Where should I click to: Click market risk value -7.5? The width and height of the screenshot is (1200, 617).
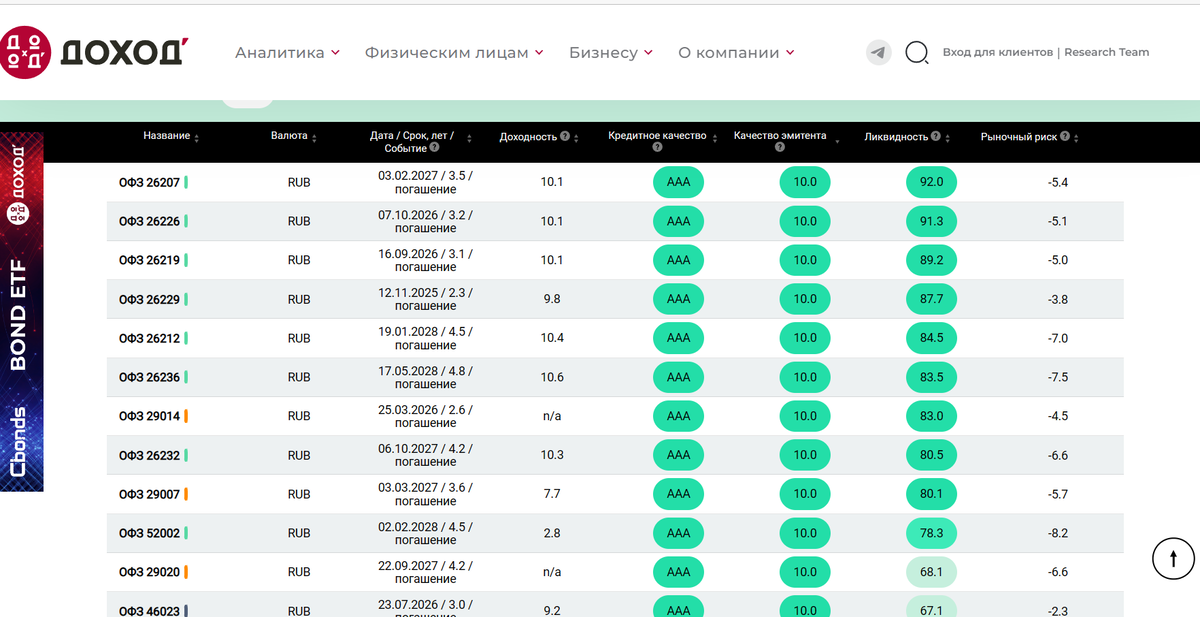point(1058,377)
